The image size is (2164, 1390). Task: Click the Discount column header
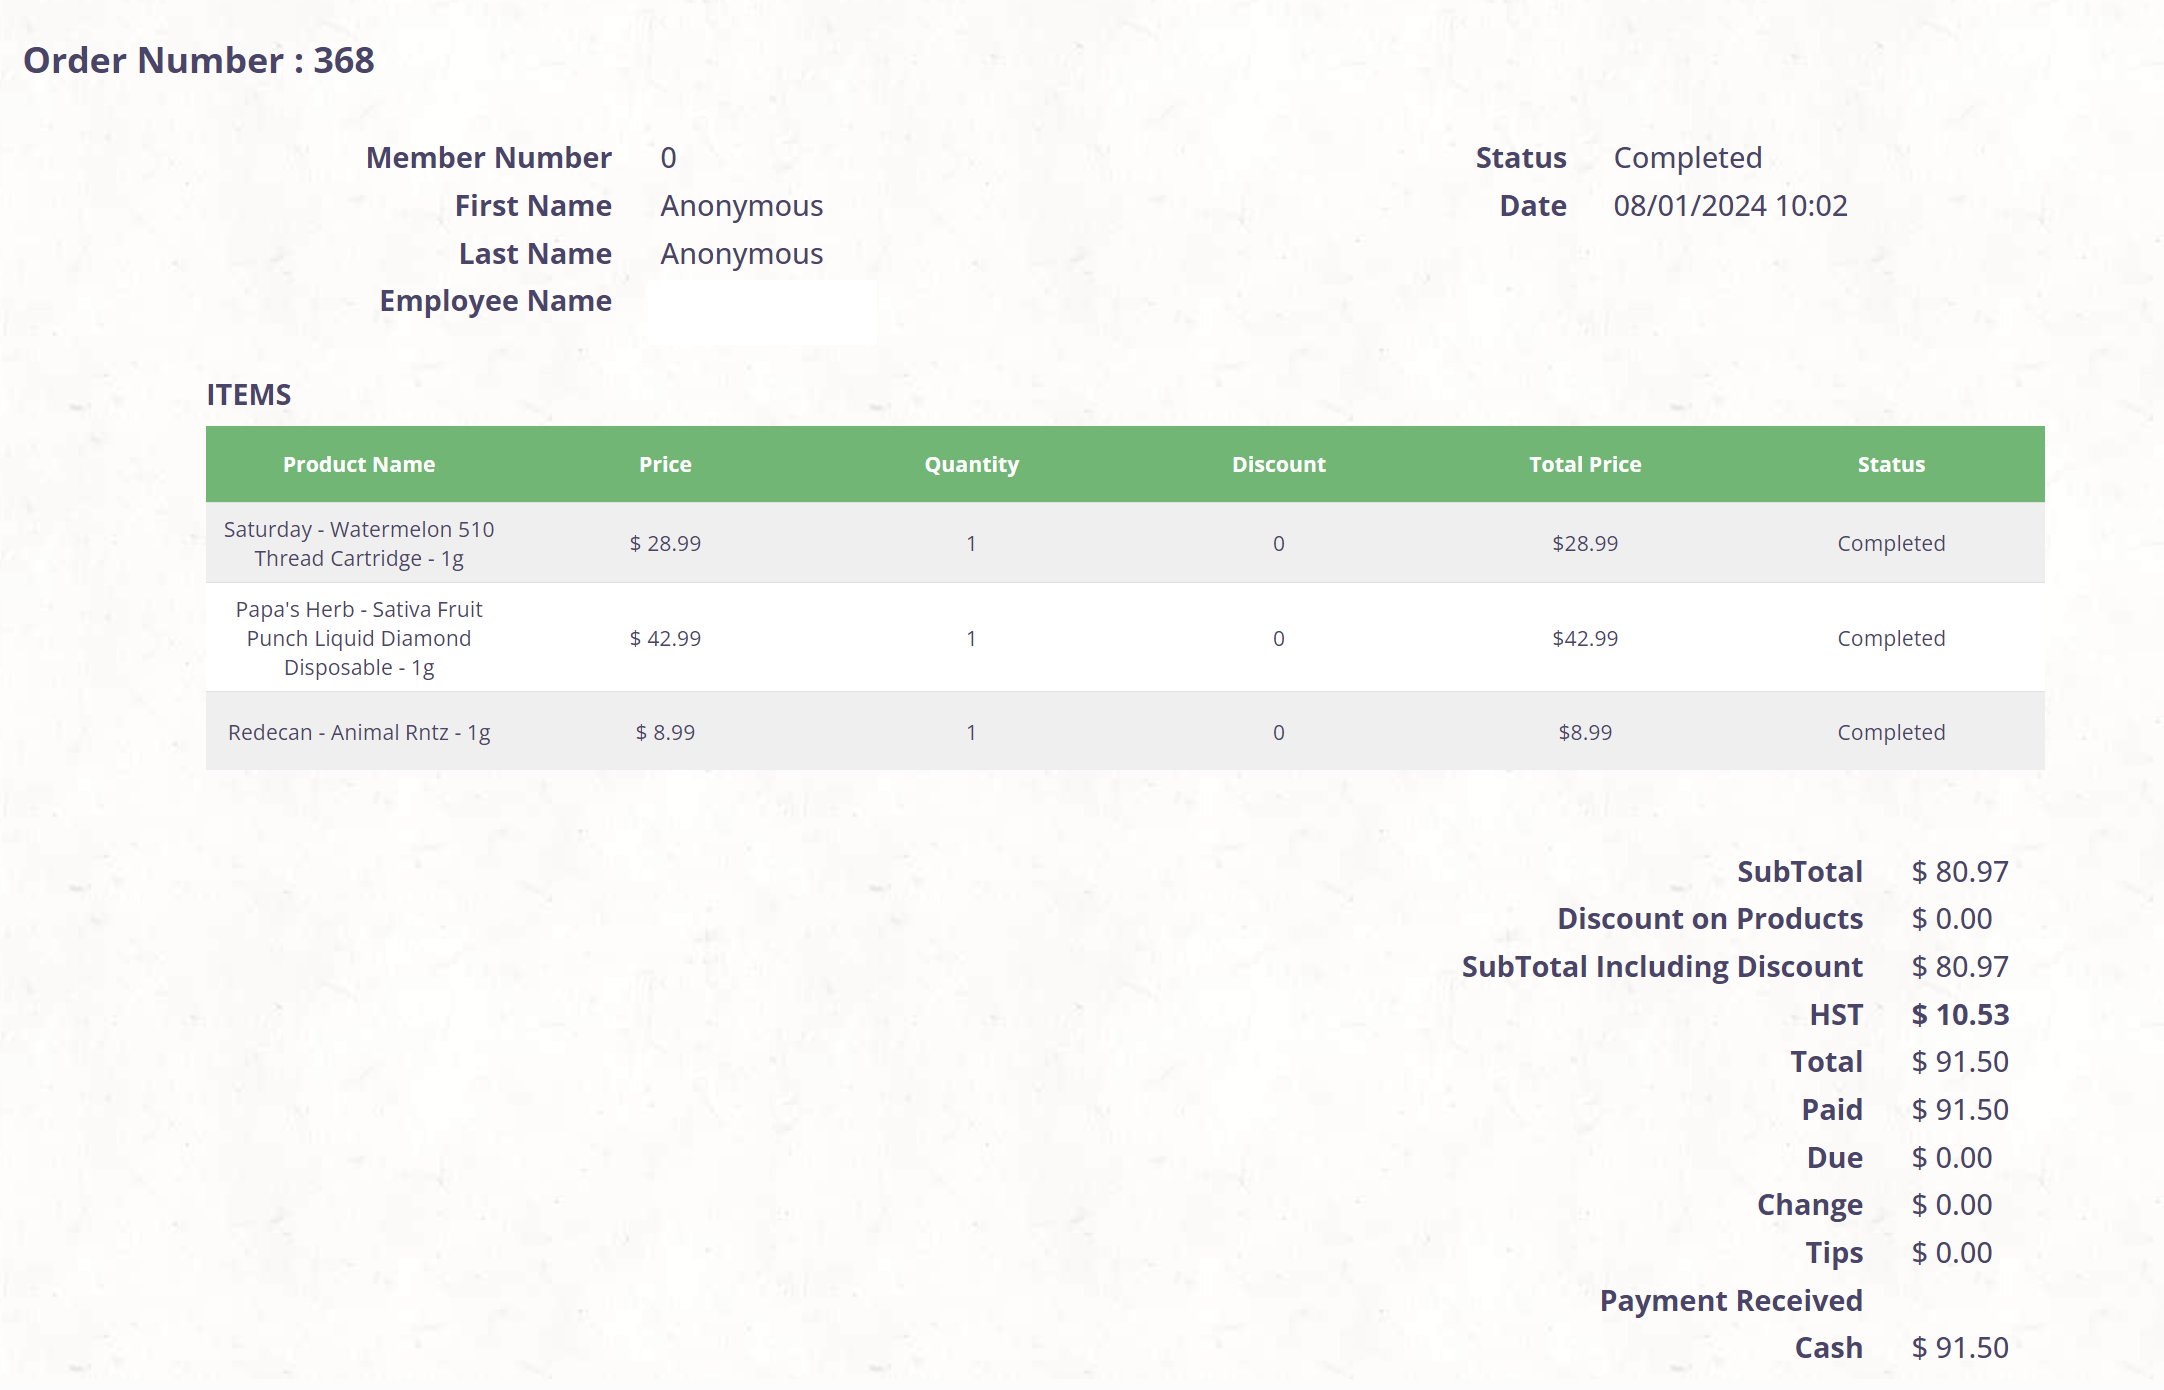1278,464
